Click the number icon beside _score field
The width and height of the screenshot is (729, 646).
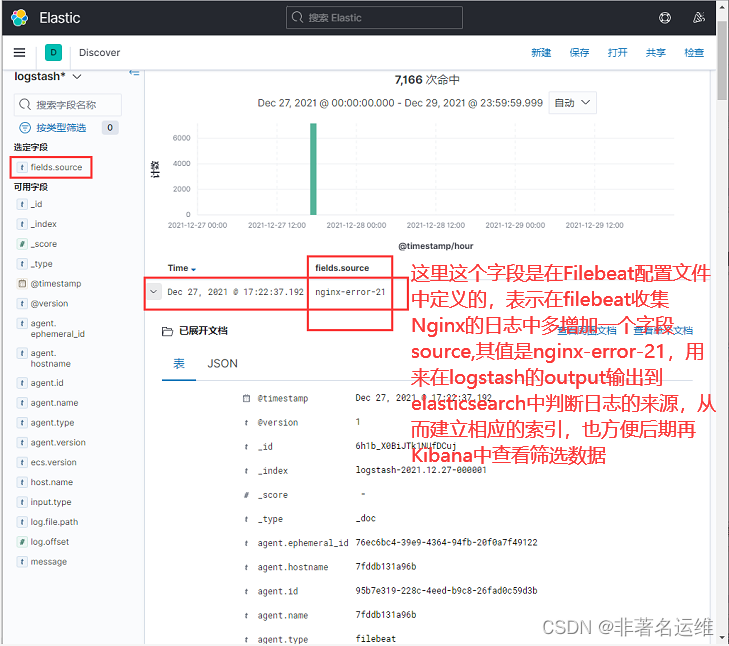22,244
